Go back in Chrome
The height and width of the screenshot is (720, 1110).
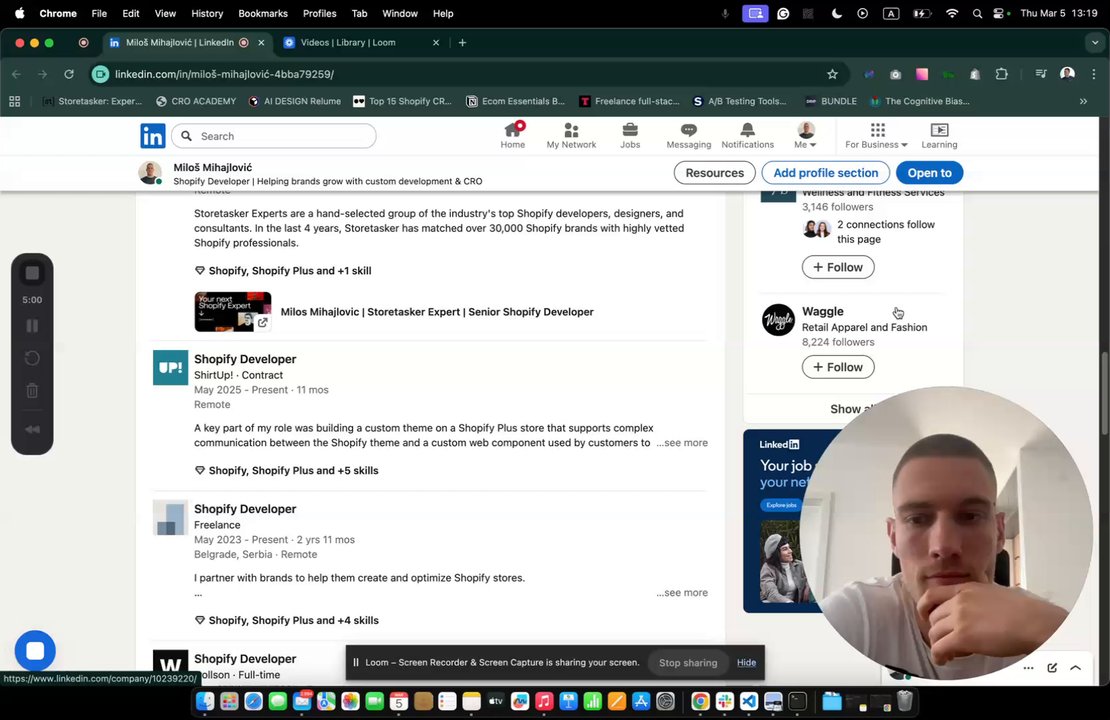tap(16, 74)
